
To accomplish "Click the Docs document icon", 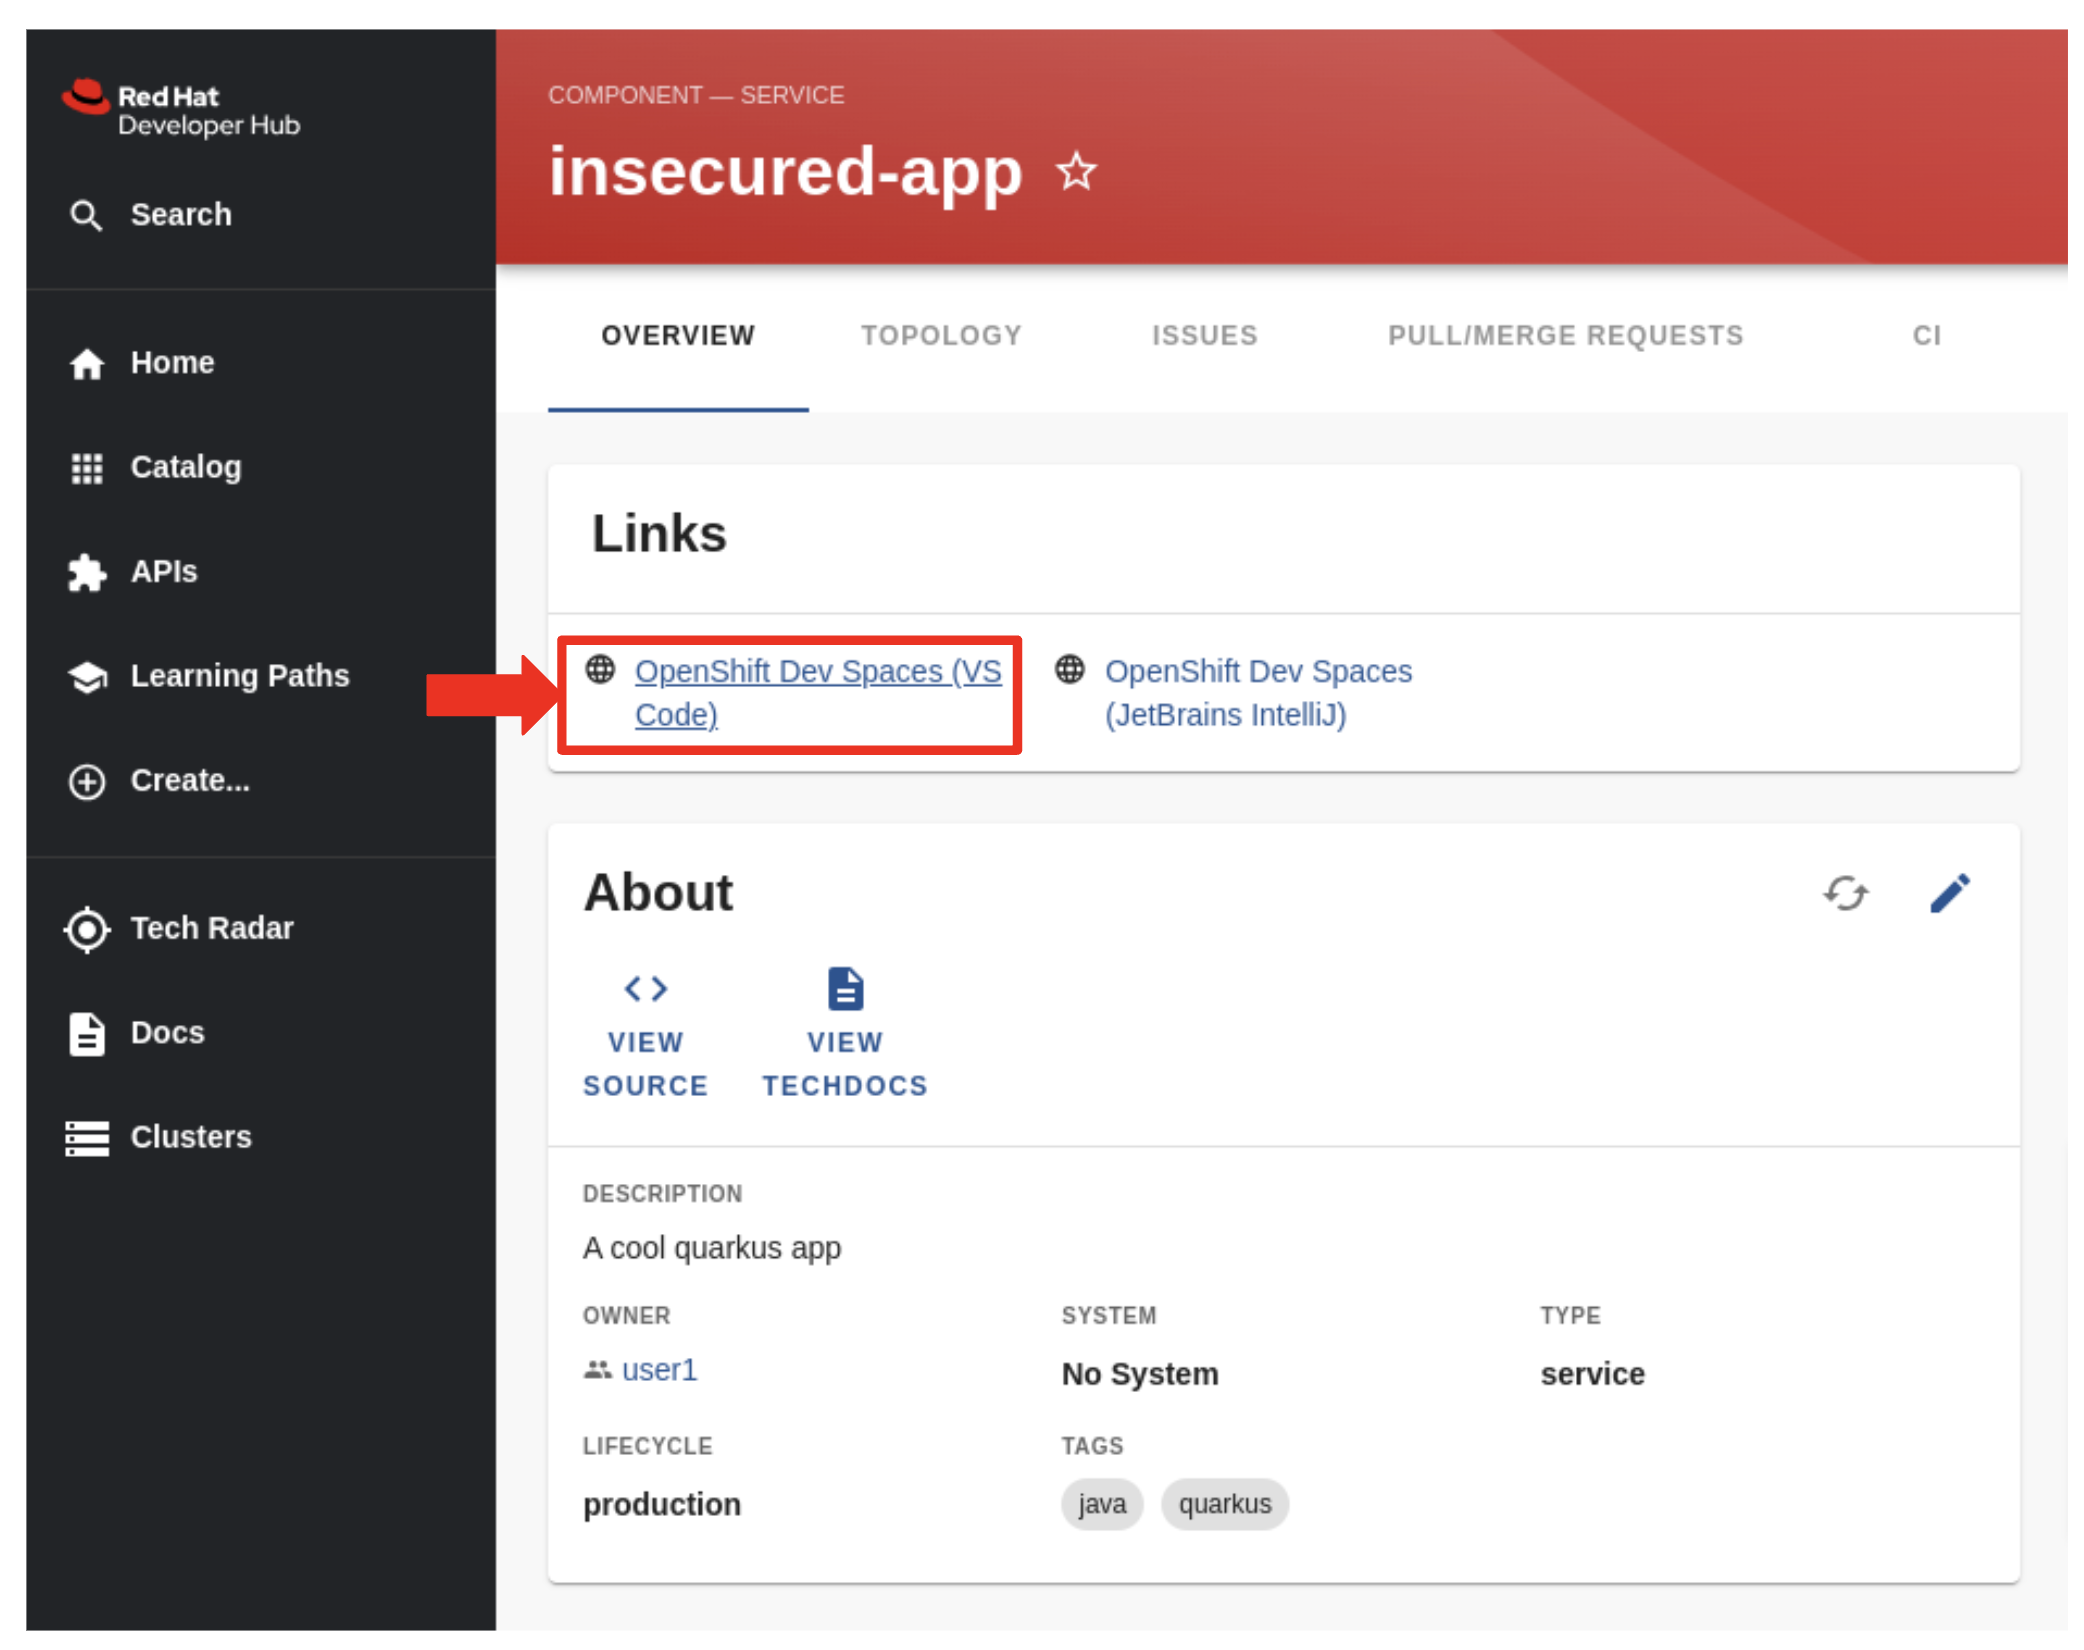I will (87, 1033).
